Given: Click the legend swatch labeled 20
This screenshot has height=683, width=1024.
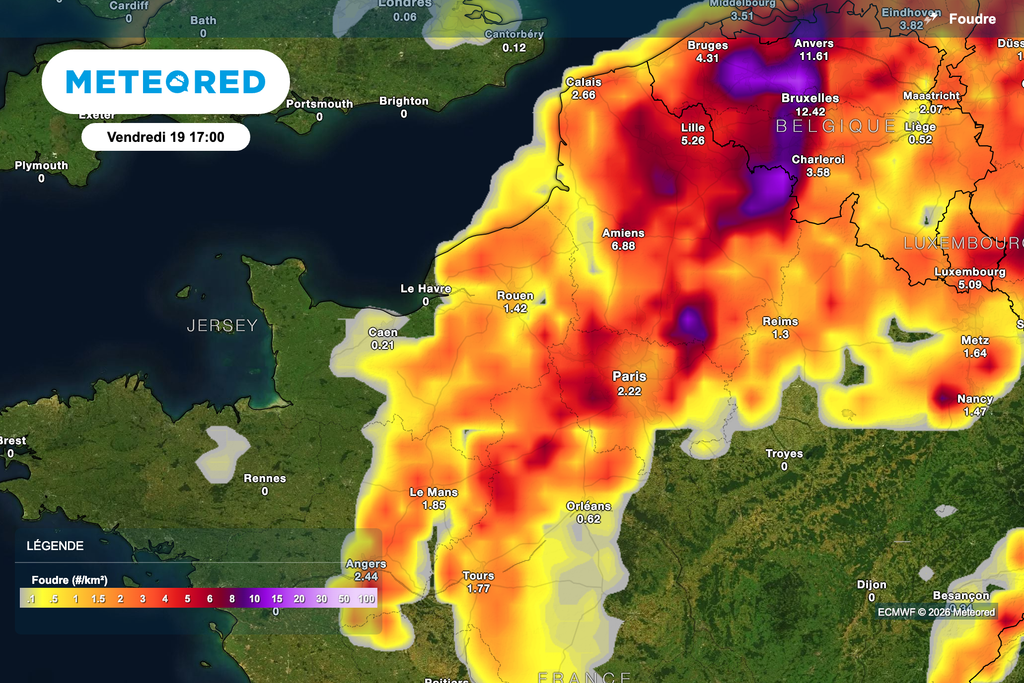Looking at the screenshot, I should point(299,599).
